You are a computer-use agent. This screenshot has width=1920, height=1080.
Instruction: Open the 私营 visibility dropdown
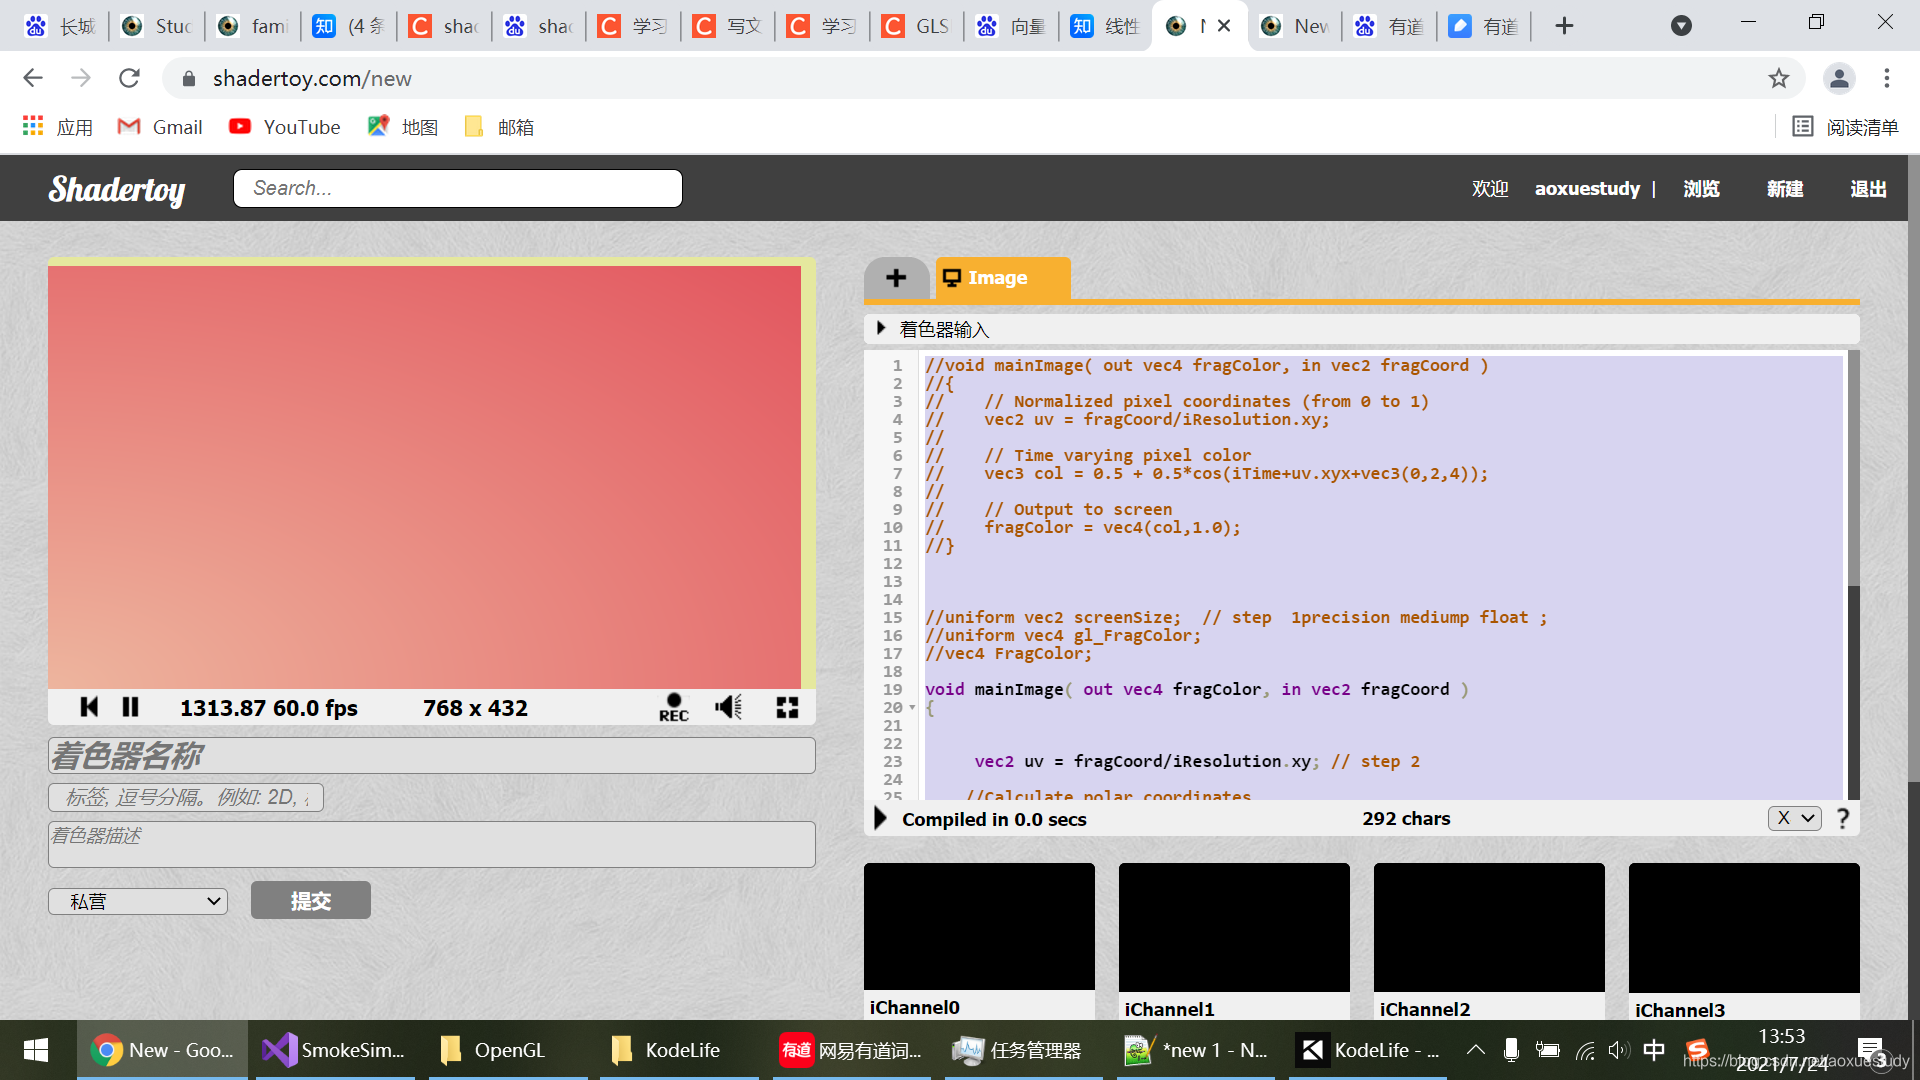tap(138, 901)
